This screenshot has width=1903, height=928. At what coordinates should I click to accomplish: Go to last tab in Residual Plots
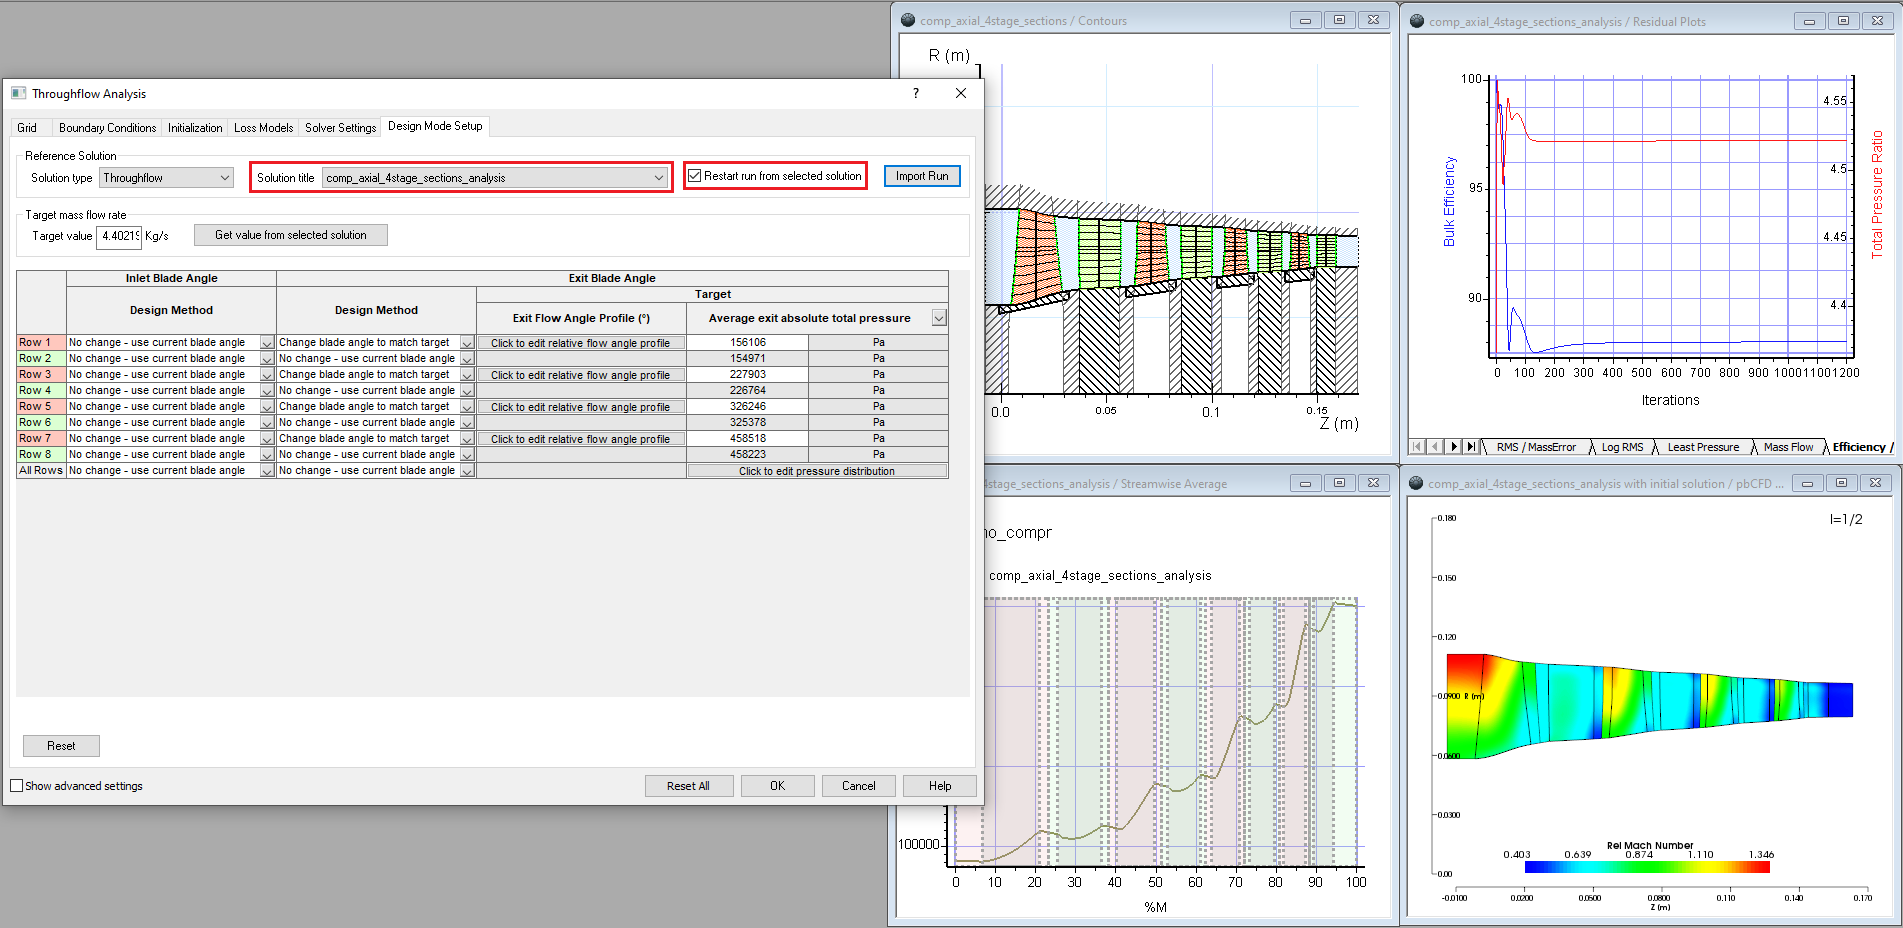pos(1471,447)
